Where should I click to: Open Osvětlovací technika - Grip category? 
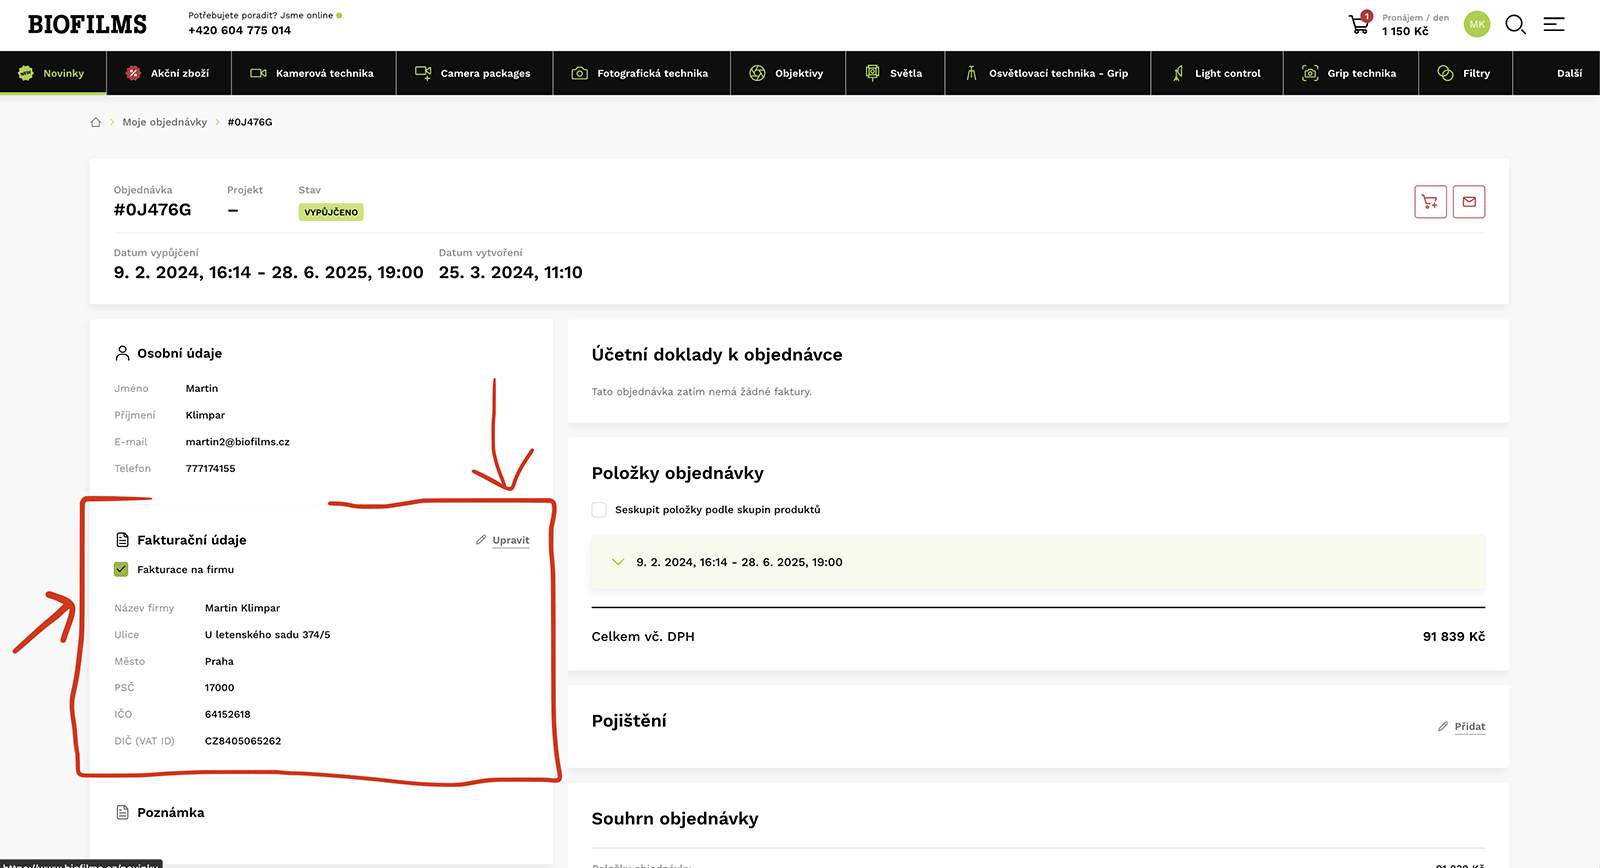tap(1047, 73)
